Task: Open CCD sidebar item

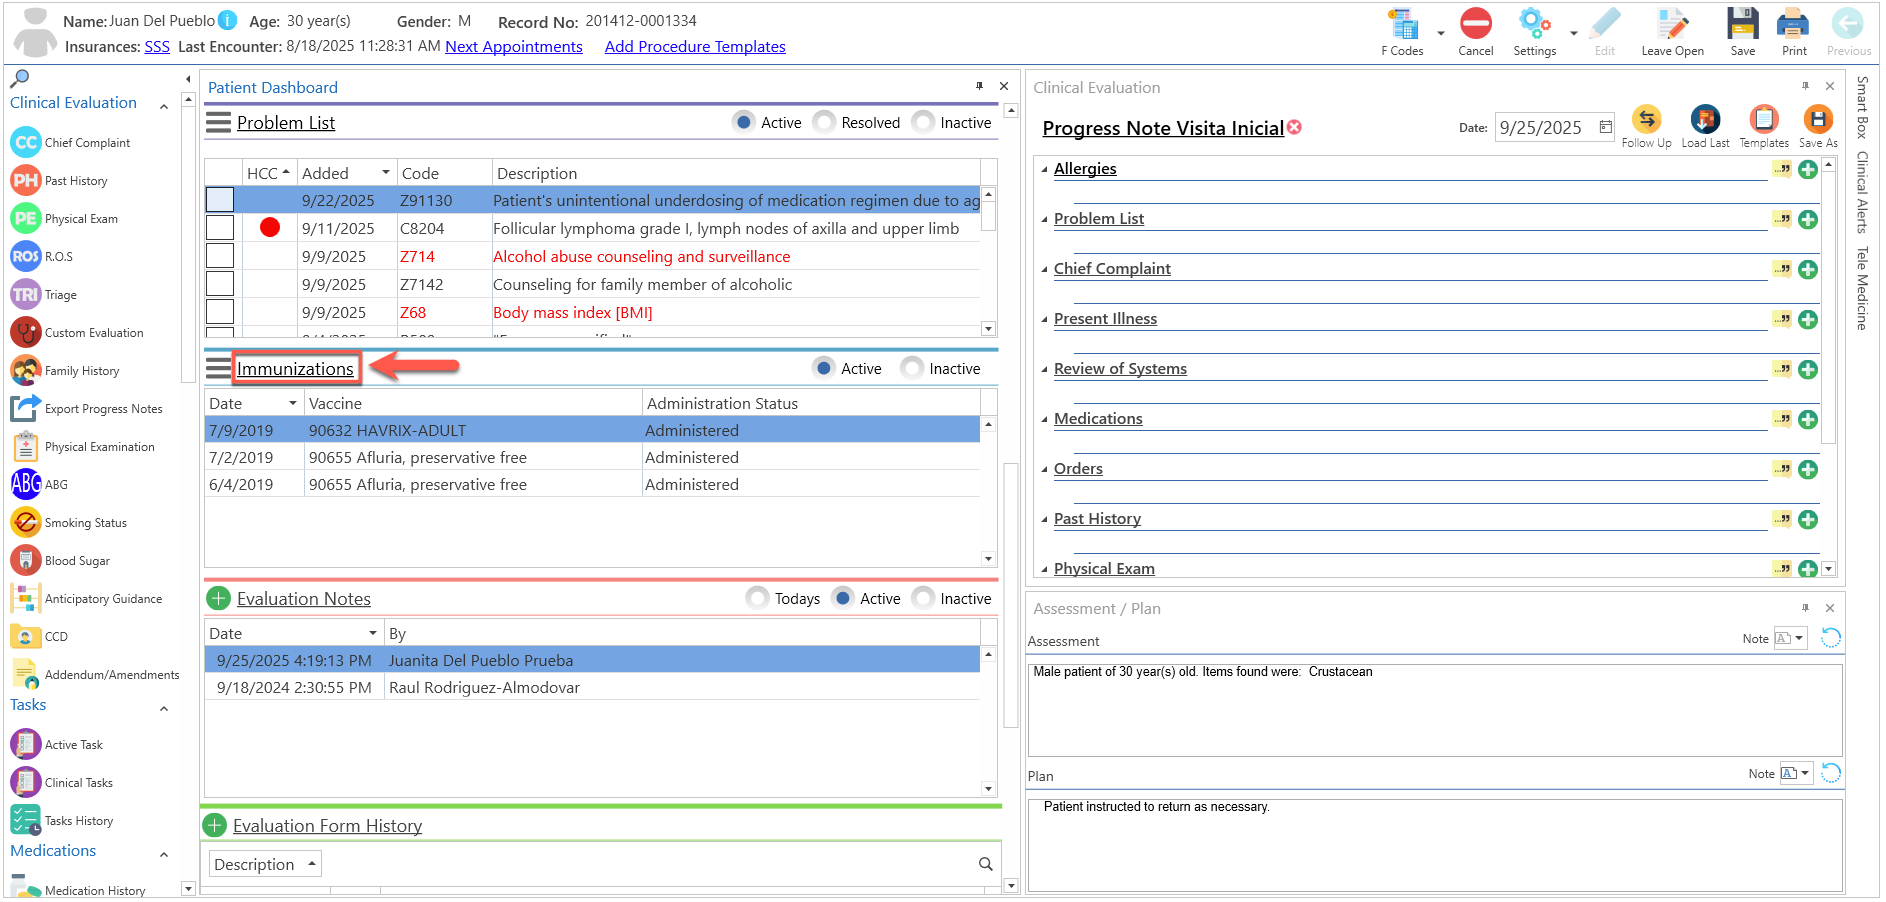Action: click(x=40, y=637)
